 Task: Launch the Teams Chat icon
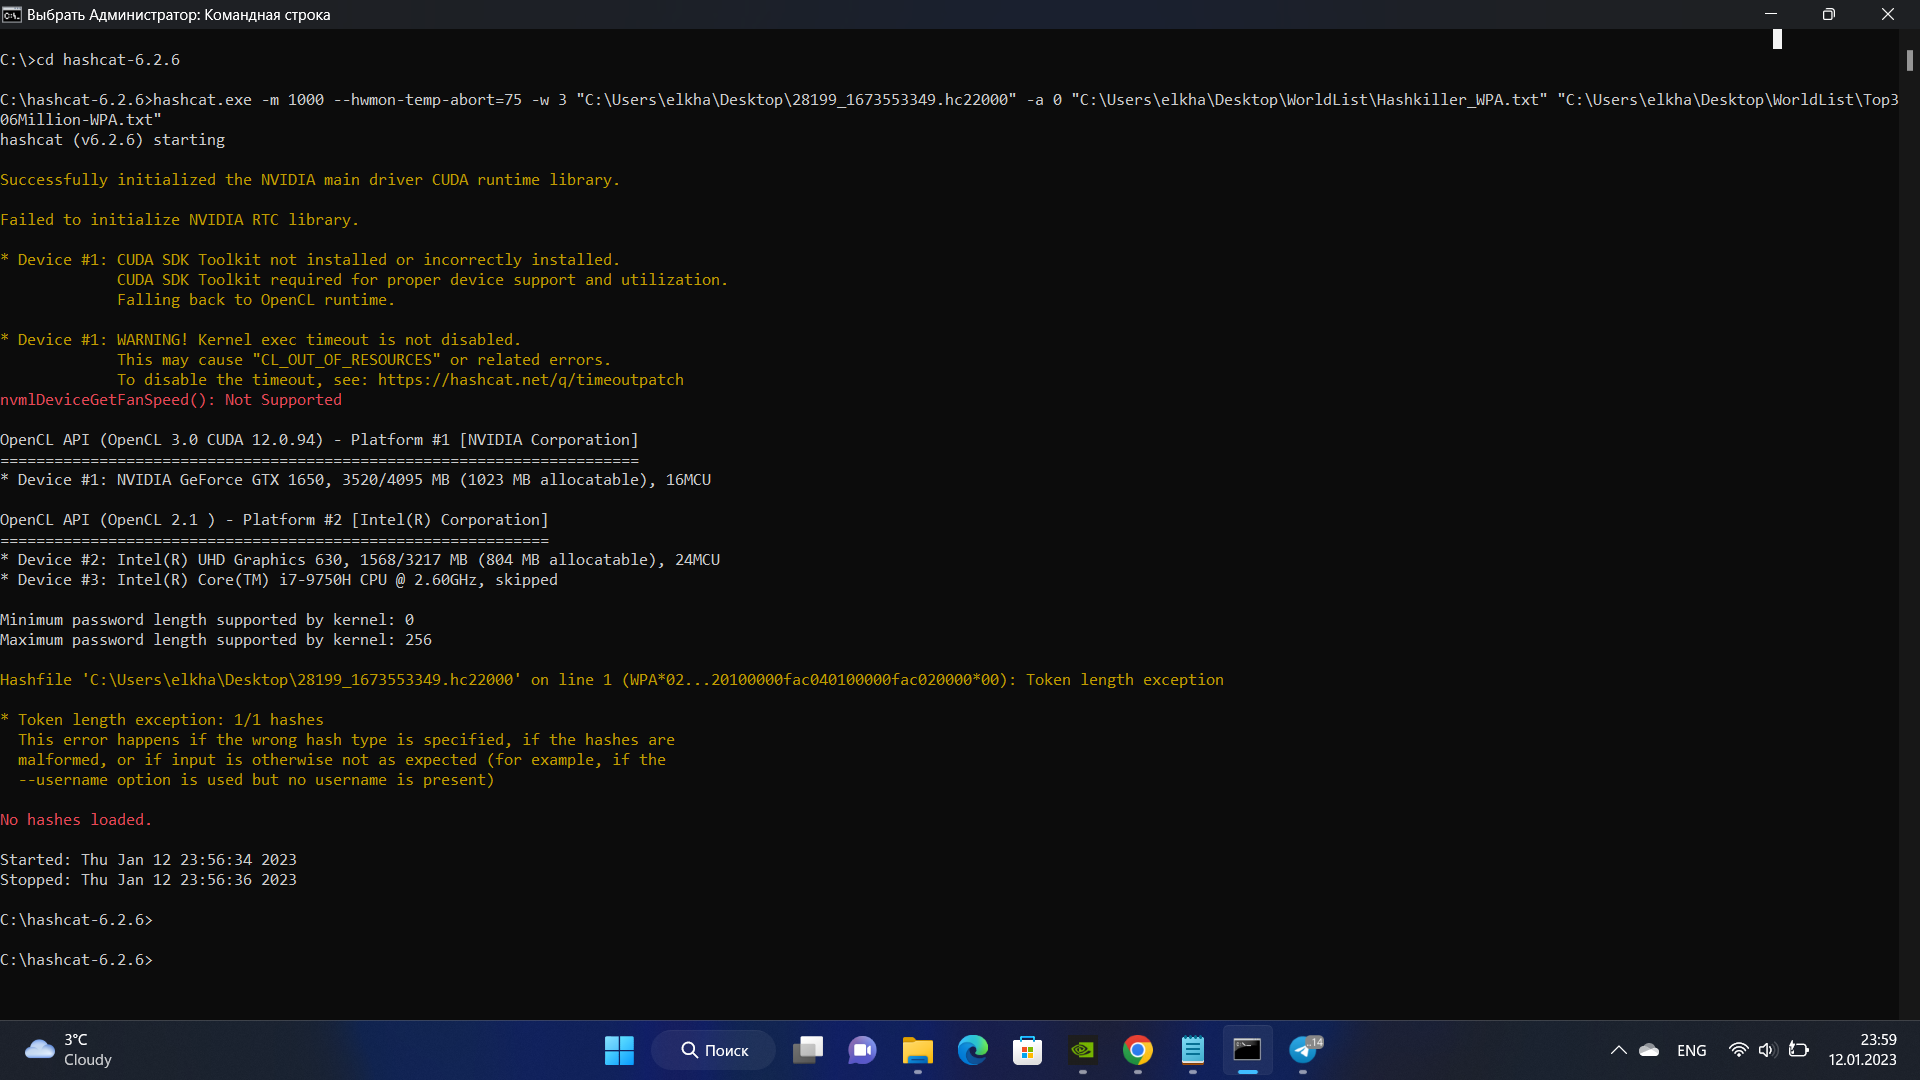pyautogui.click(x=862, y=1050)
